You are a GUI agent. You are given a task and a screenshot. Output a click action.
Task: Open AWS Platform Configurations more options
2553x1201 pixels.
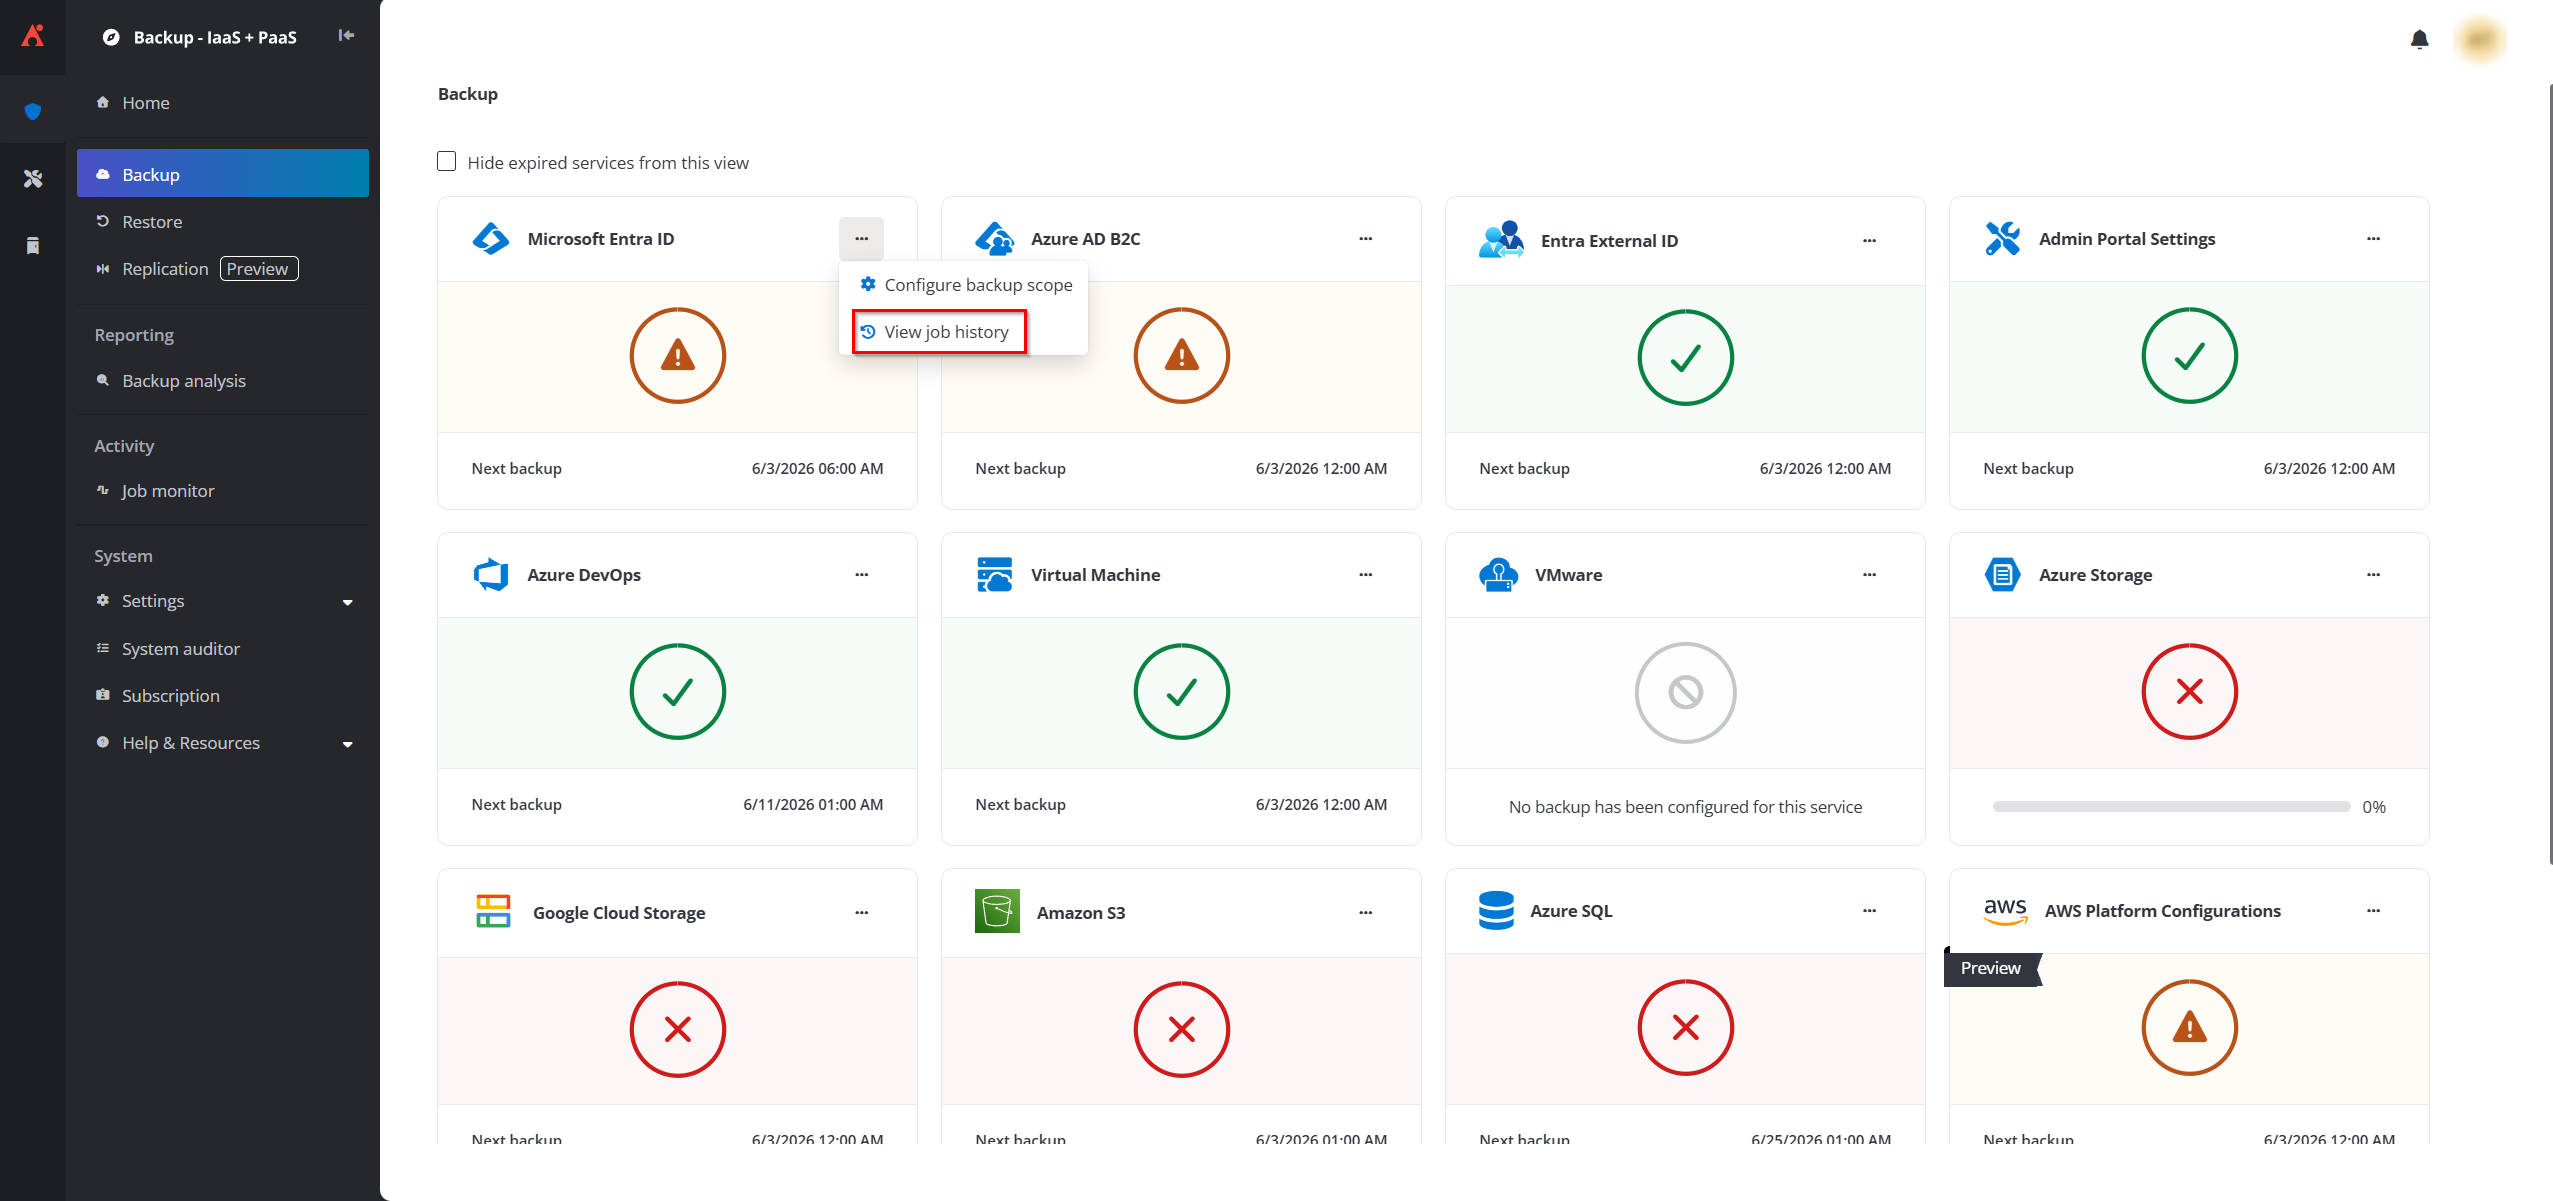(2374, 911)
